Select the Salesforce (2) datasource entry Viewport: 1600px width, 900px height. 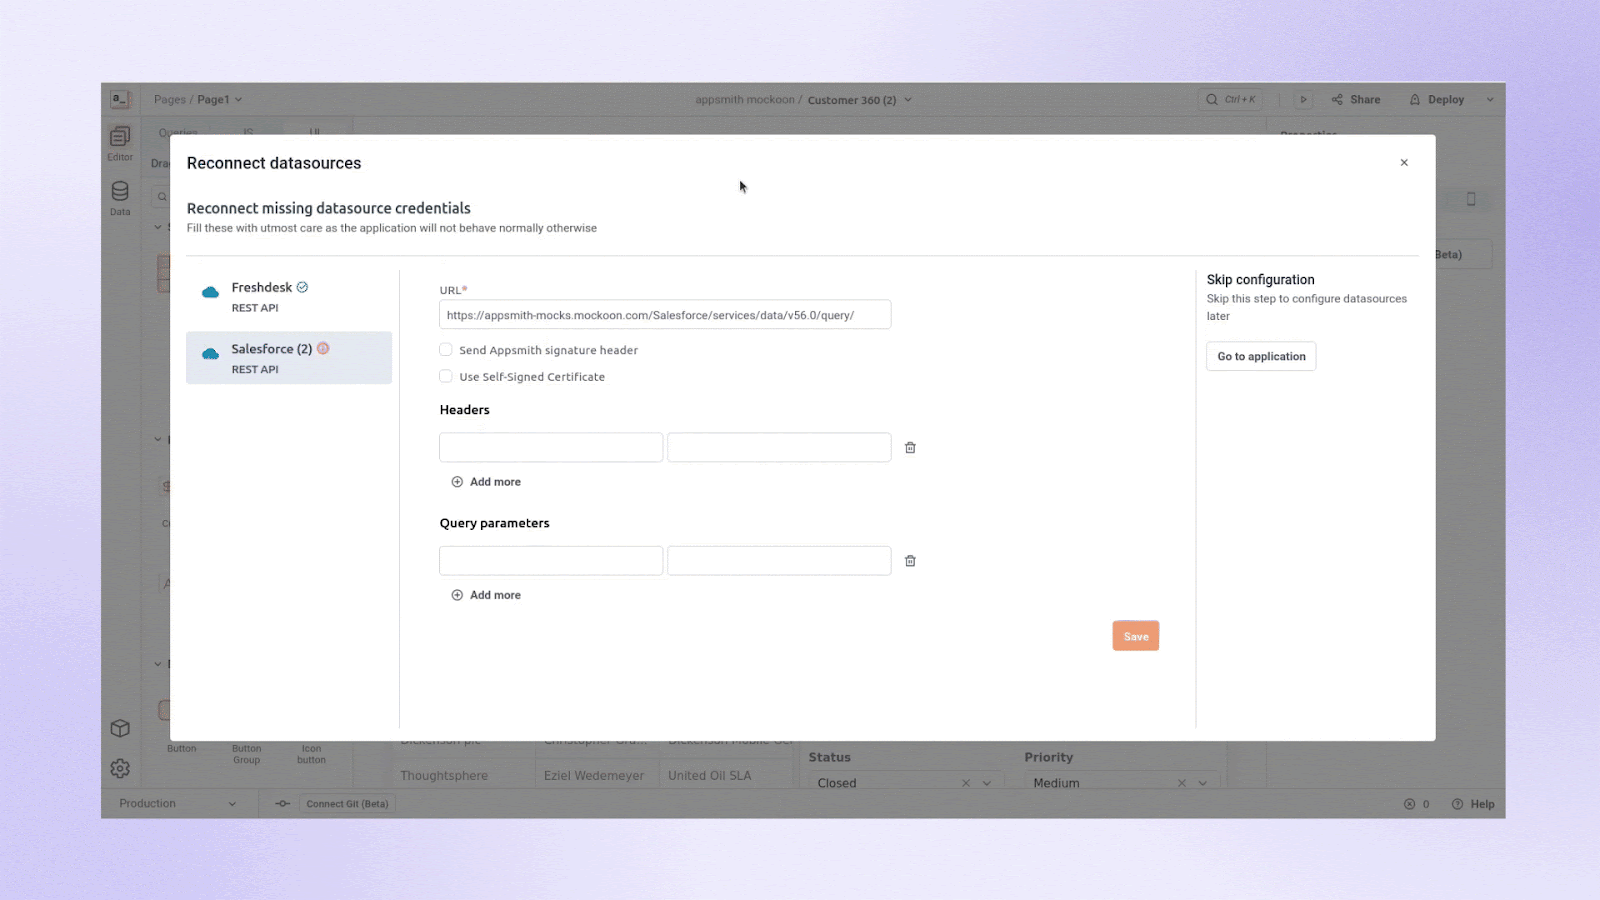pyautogui.click(x=289, y=357)
